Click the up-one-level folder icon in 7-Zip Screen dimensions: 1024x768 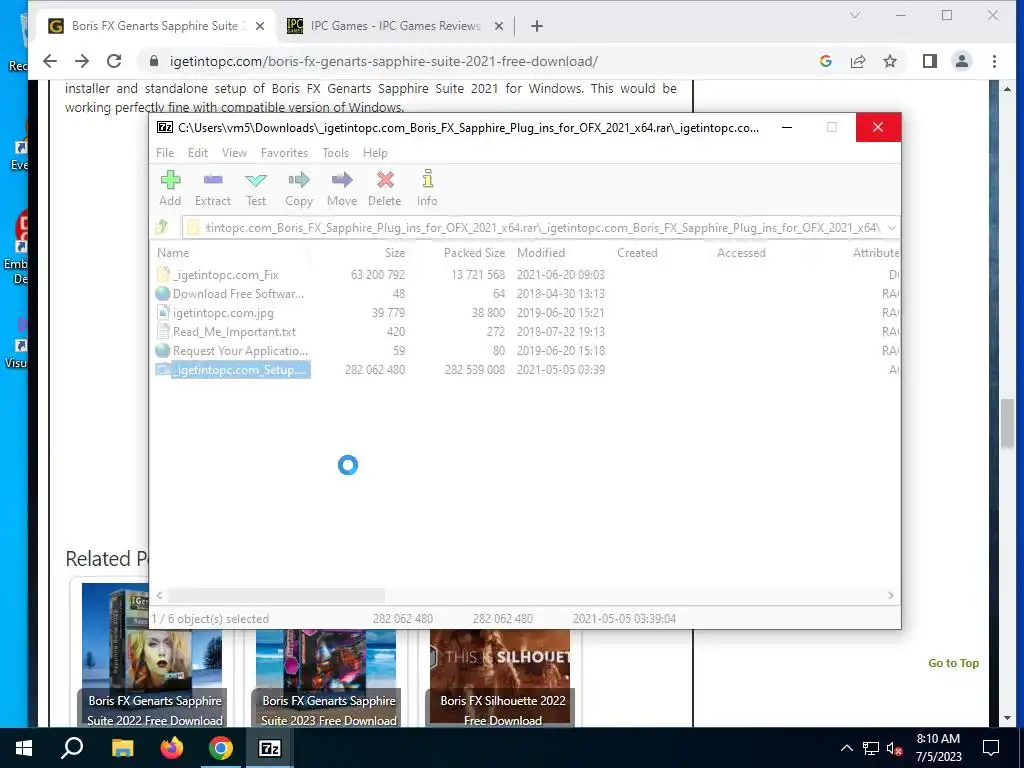162,227
